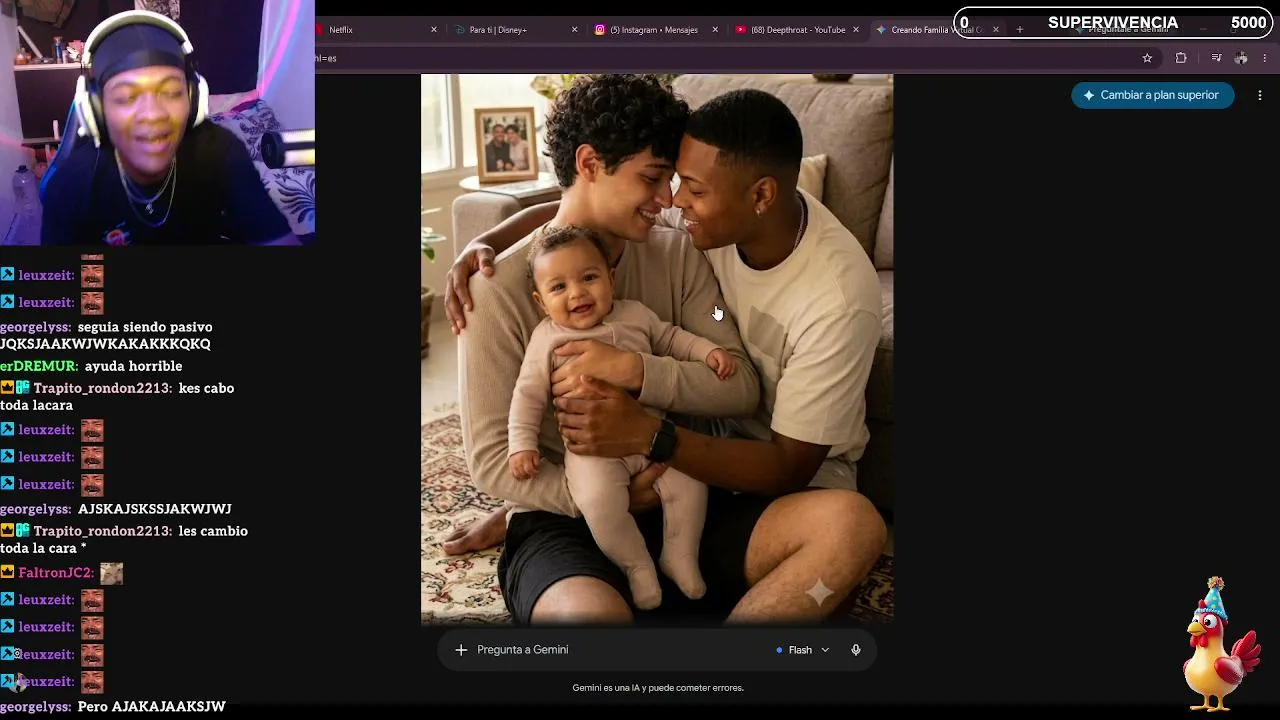This screenshot has height=720, width=1280.
Task: Click the emote in FaltronJC2's chat message
Action: coord(111,573)
